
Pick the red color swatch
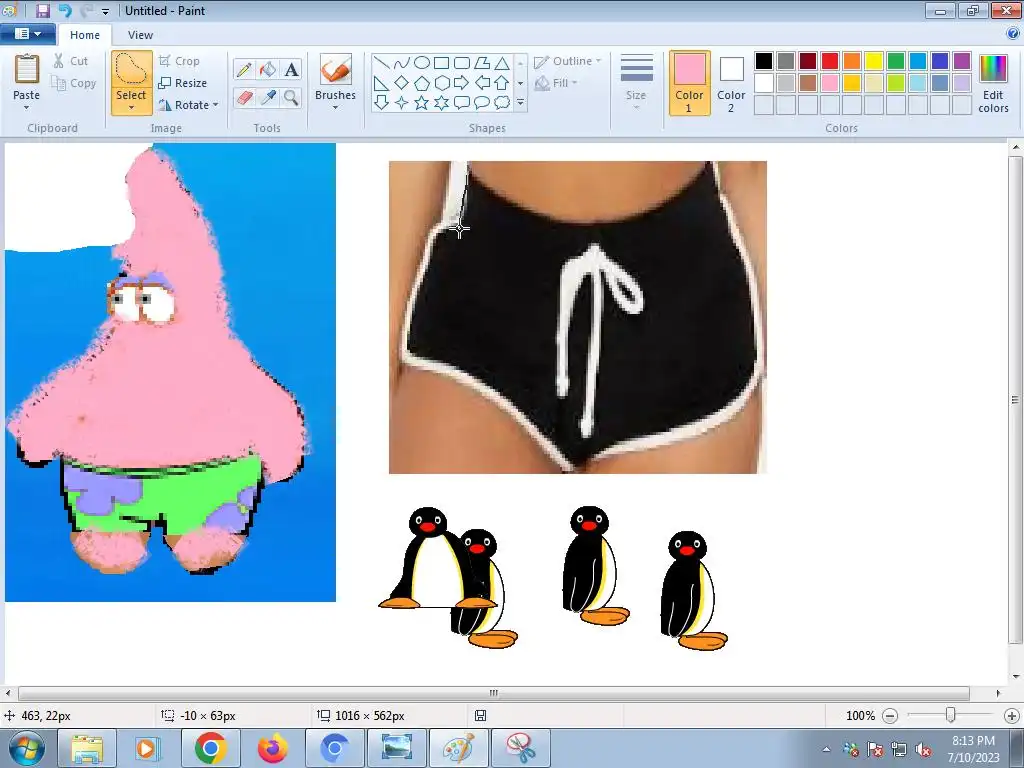point(830,61)
